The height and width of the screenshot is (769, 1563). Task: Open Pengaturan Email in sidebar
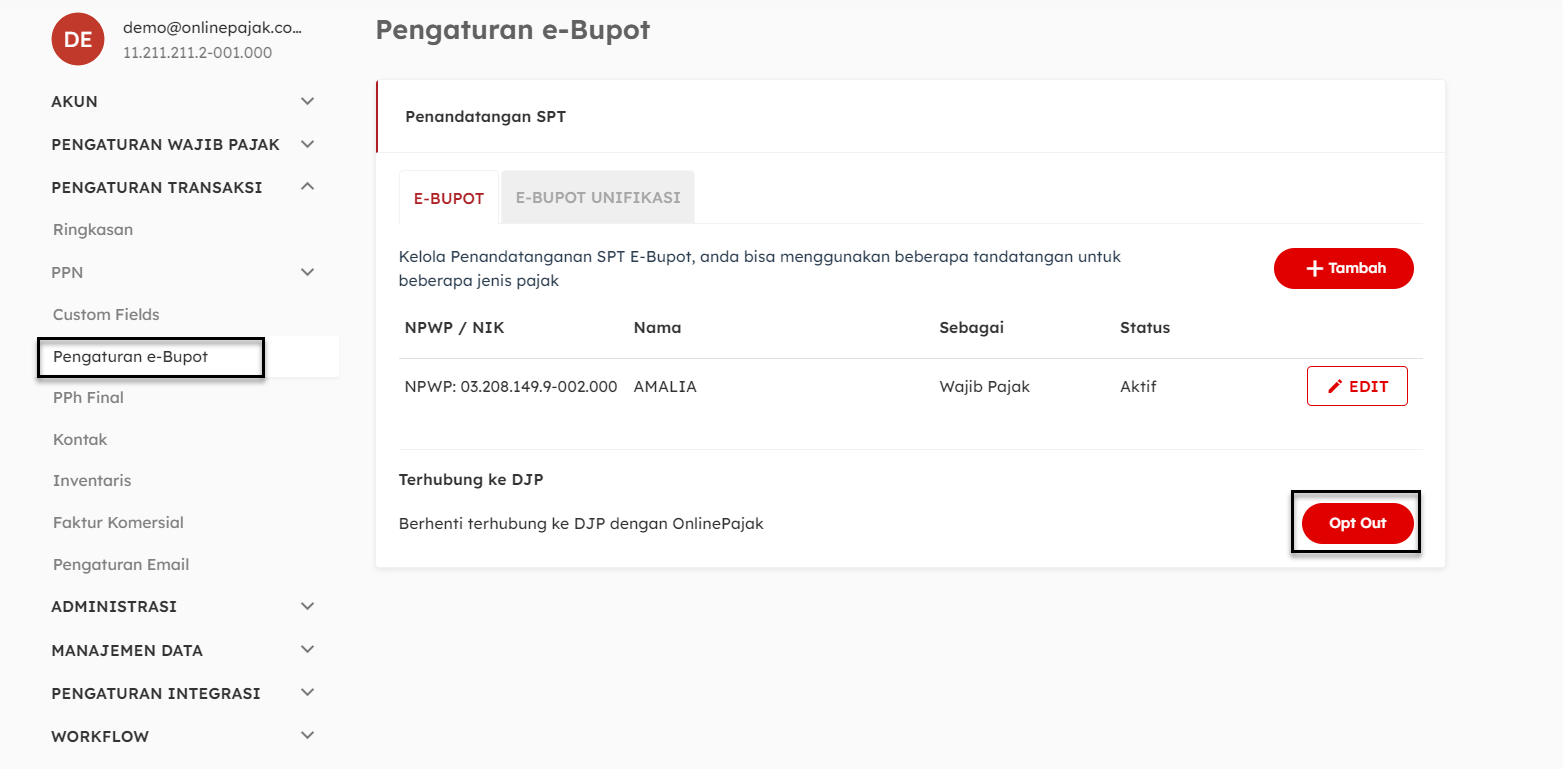point(121,565)
